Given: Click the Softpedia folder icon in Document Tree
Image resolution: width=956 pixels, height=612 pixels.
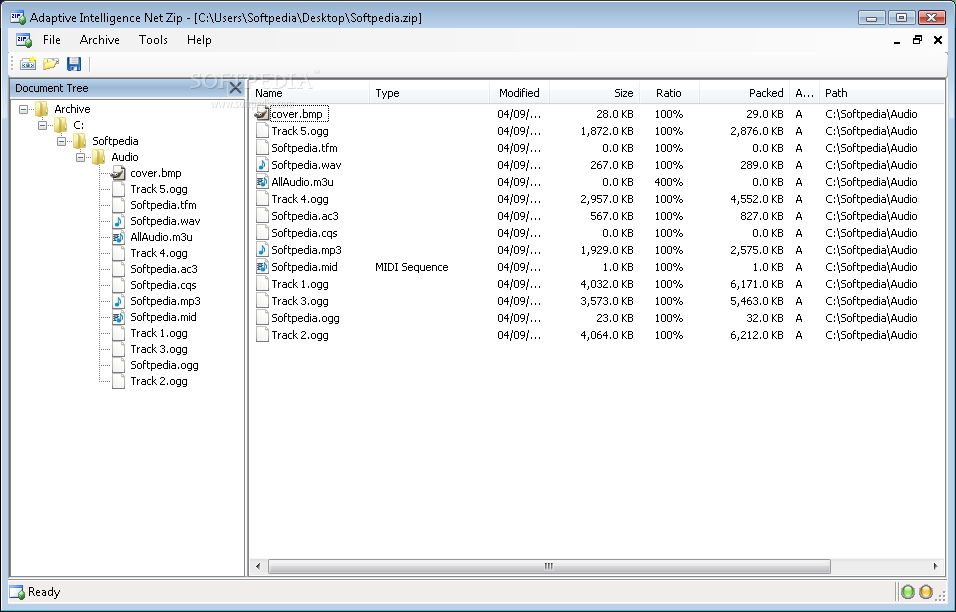Looking at the screenshot, I should click(x=79, y=141).
